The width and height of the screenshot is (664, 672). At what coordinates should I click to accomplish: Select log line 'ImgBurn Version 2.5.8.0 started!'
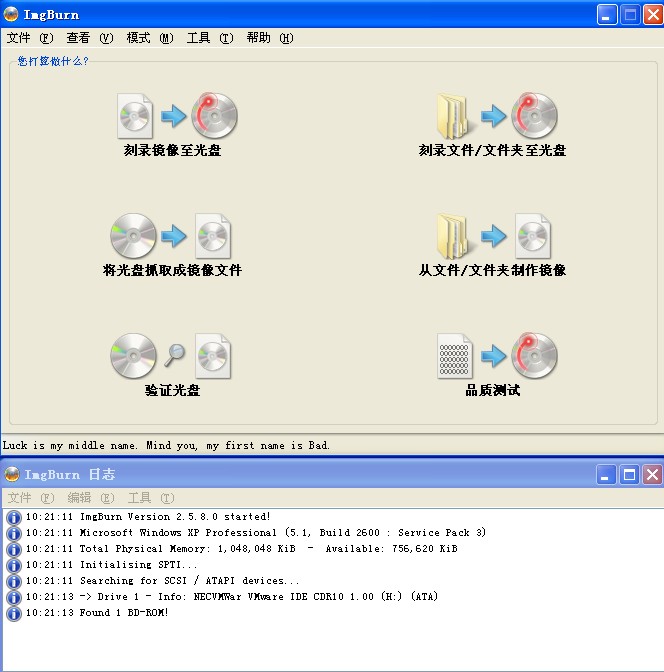coord(148,517)
